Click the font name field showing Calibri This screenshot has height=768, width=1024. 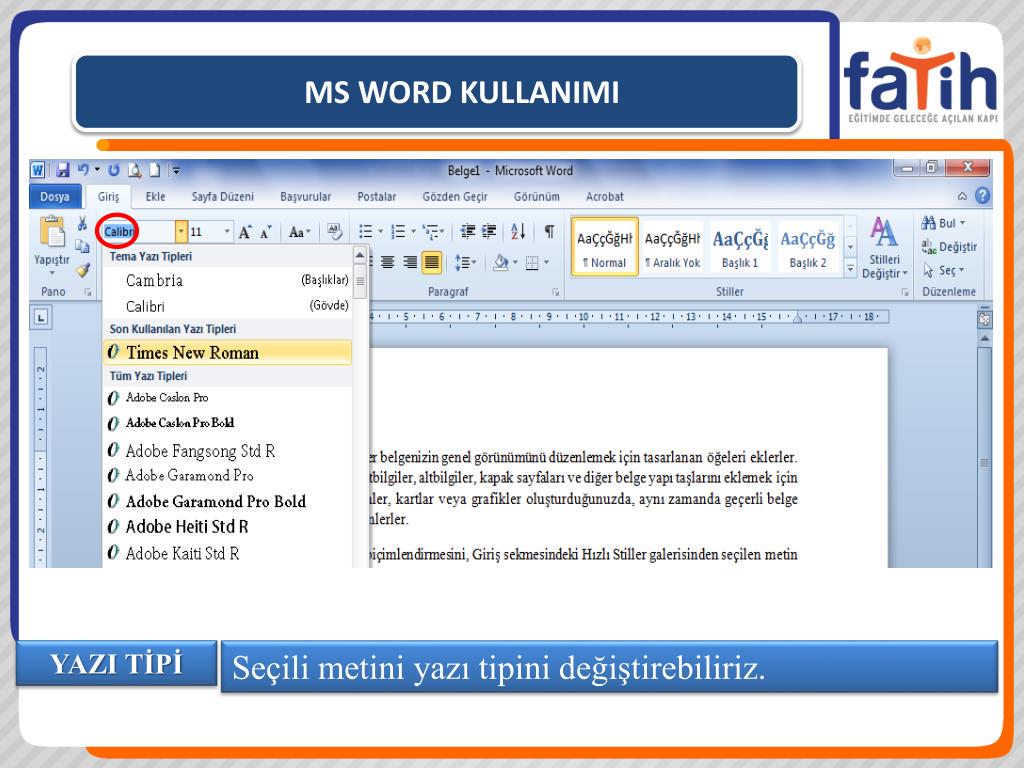(138, 232)
